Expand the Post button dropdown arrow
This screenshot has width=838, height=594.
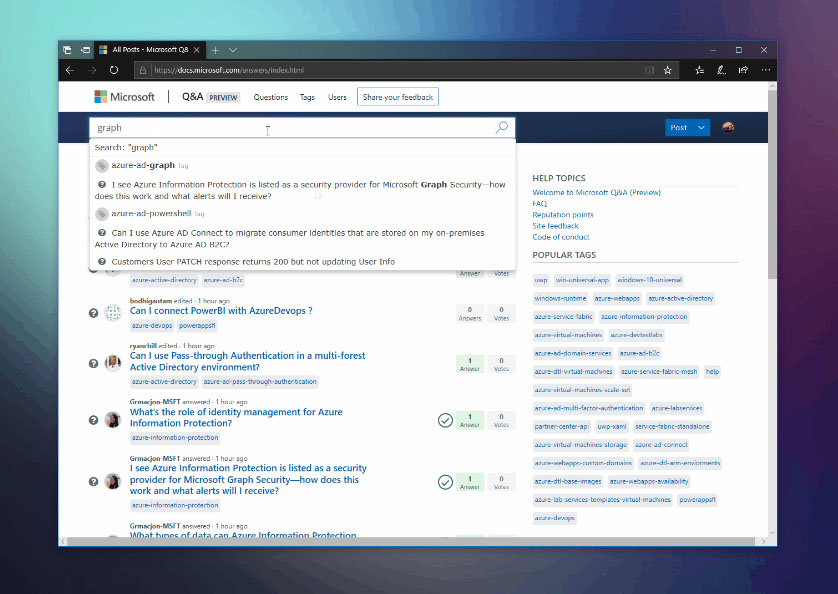[x=701, y=127]
